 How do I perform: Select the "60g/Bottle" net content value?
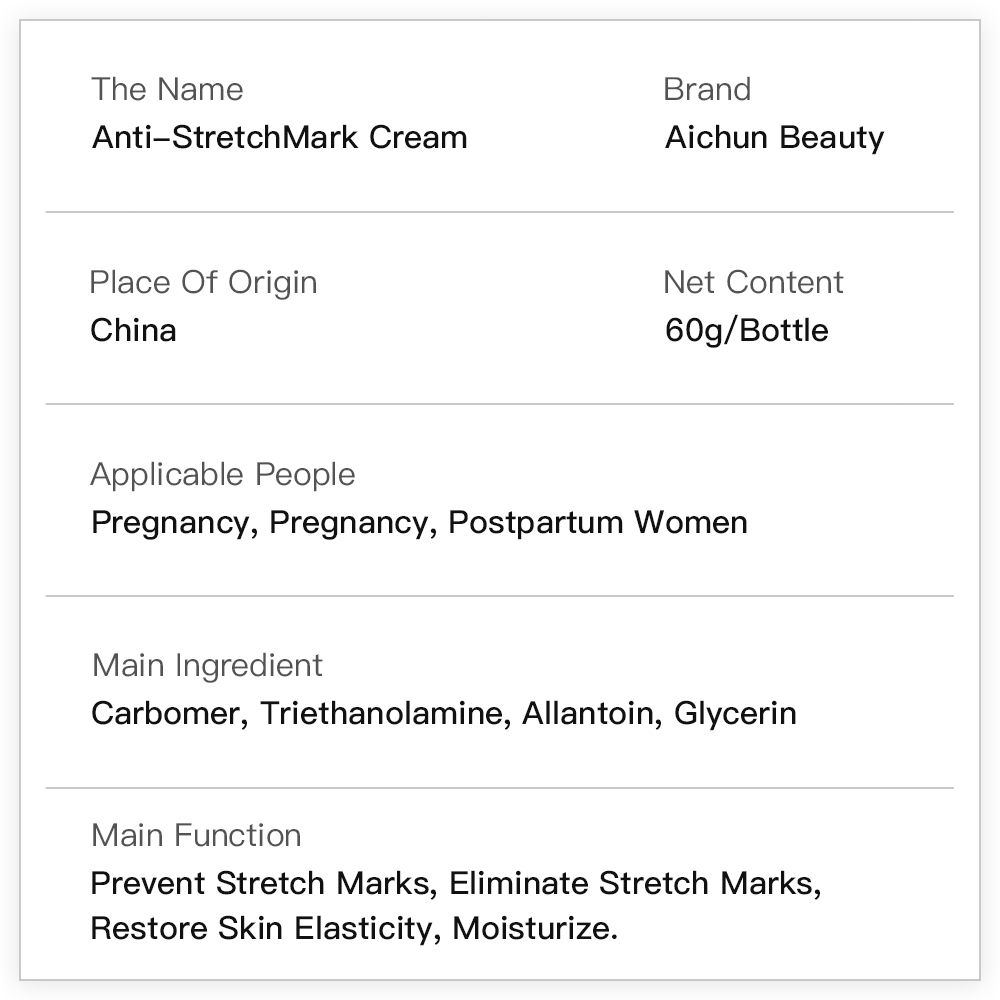point(746,330)
